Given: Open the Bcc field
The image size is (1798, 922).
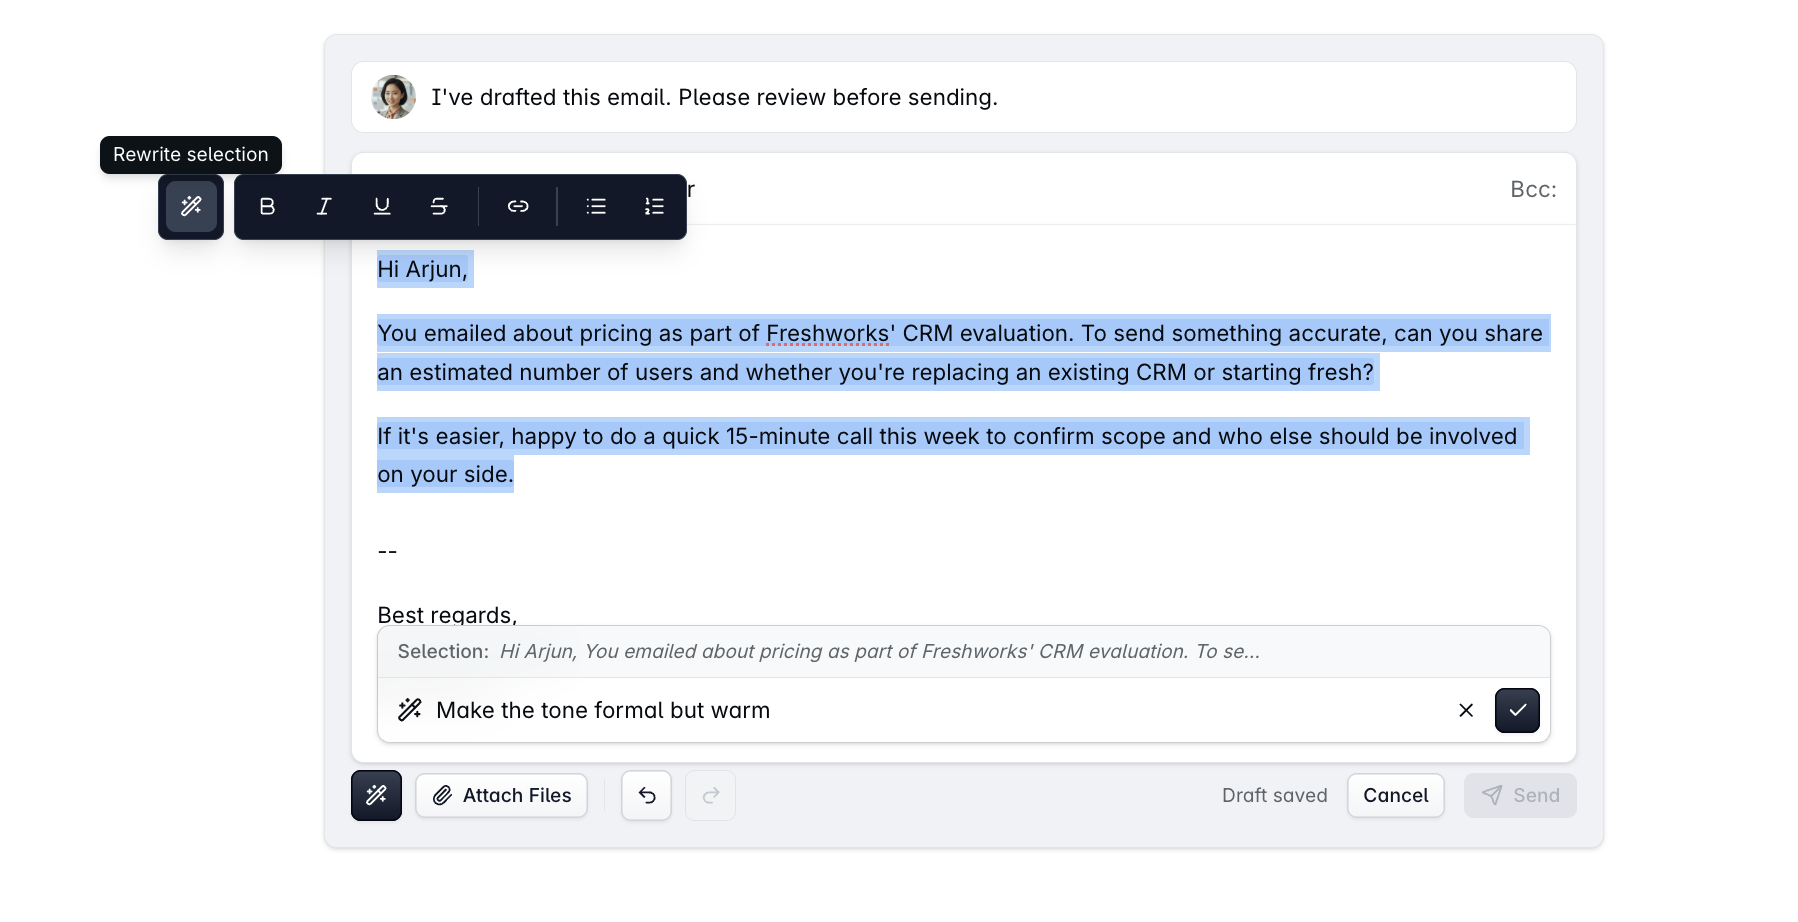Looking at the screenshot, I should click(x=1533, y=189).
